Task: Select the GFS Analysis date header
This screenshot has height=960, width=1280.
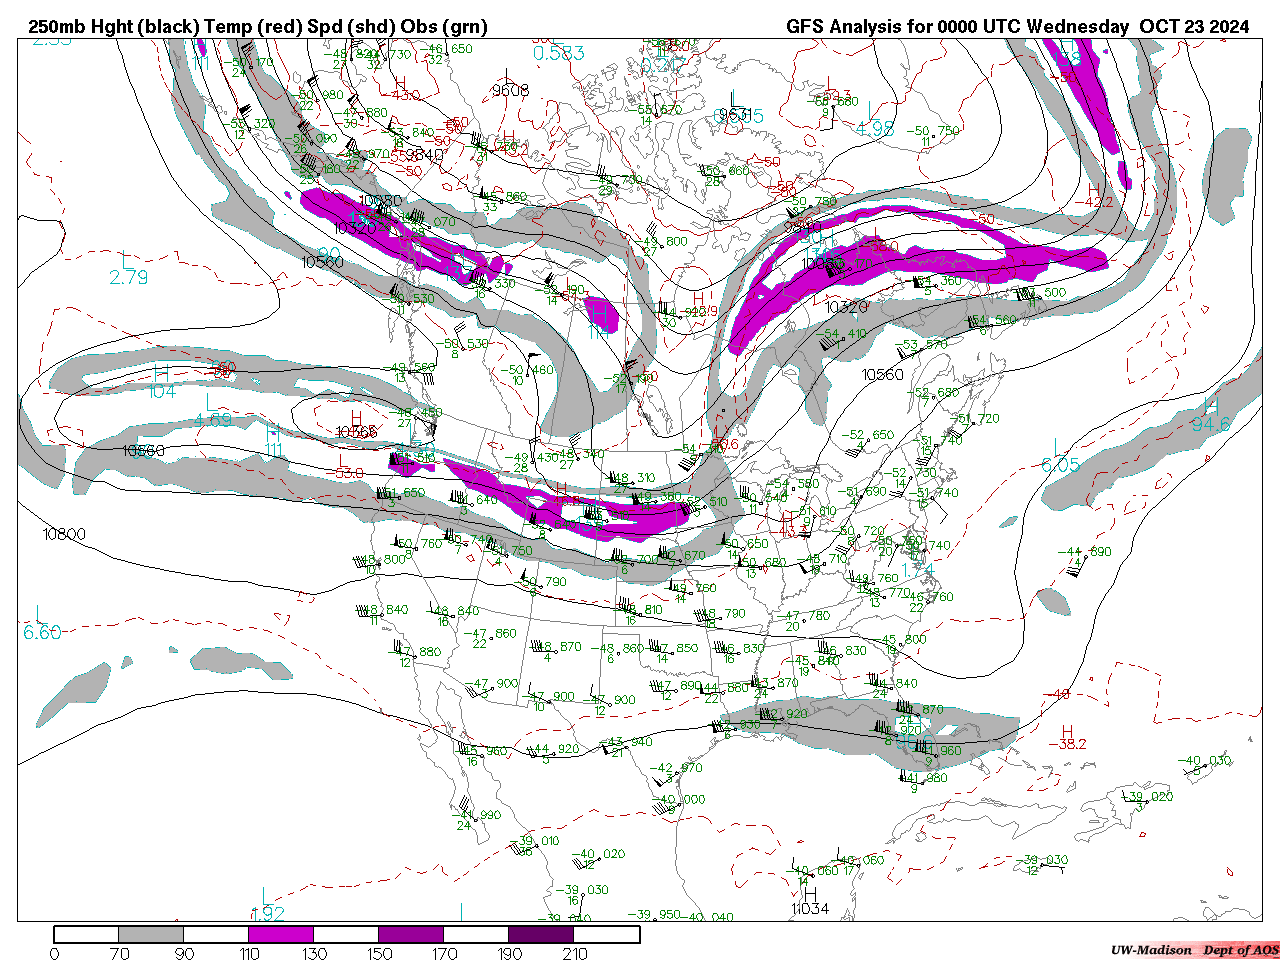Action: click(1016, 27)
